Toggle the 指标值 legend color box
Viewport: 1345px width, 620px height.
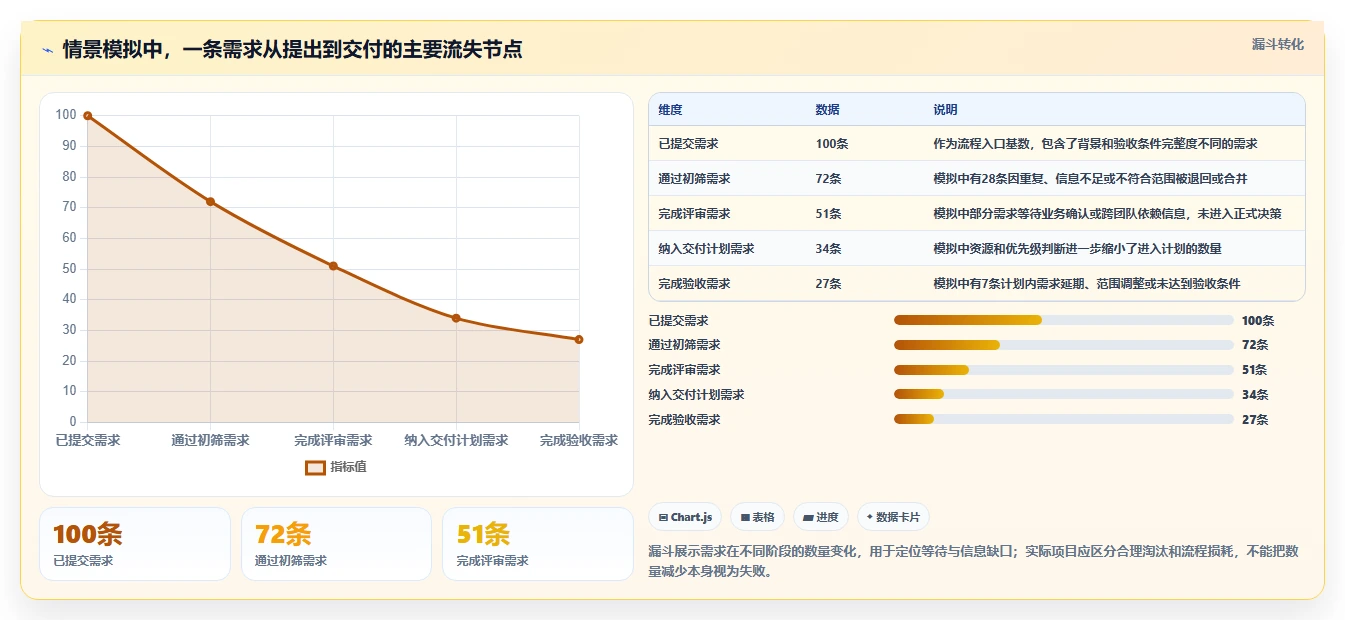315,467
